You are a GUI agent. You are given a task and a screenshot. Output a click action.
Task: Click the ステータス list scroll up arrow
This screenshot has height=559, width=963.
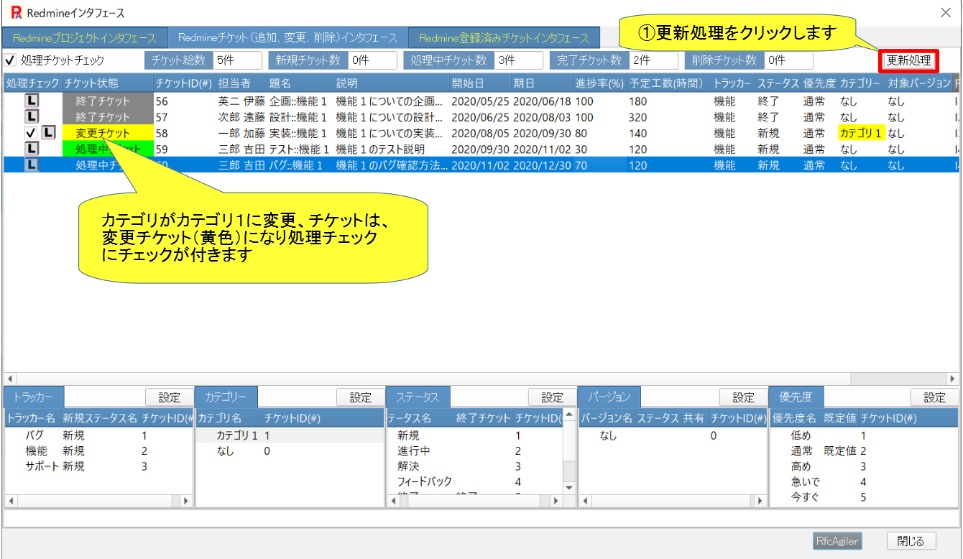coord(569,415)
